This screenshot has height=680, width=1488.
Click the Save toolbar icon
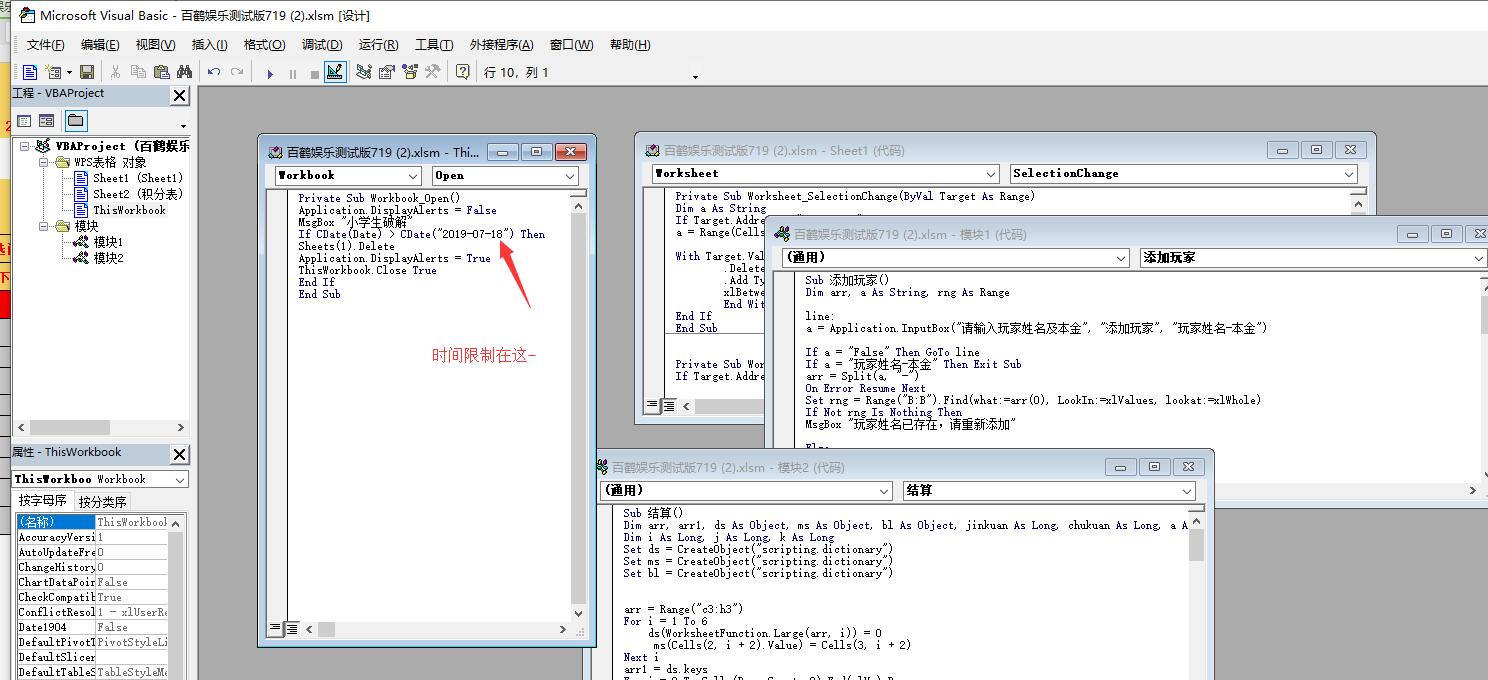[x=87, y=72]
